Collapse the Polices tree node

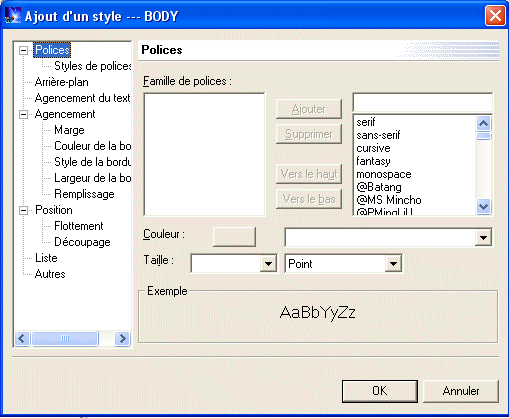[x=23, y=50]
